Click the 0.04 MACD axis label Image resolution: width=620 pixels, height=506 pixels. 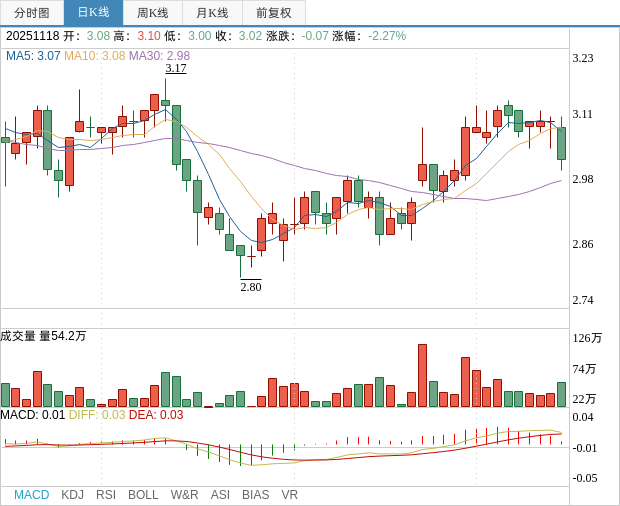point(583,417)
